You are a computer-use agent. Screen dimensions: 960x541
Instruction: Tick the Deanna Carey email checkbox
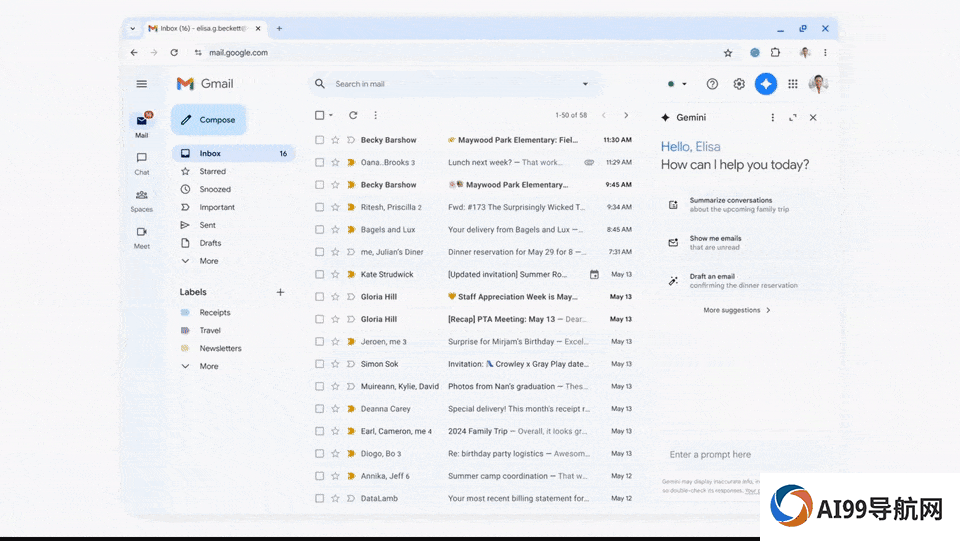320,408
